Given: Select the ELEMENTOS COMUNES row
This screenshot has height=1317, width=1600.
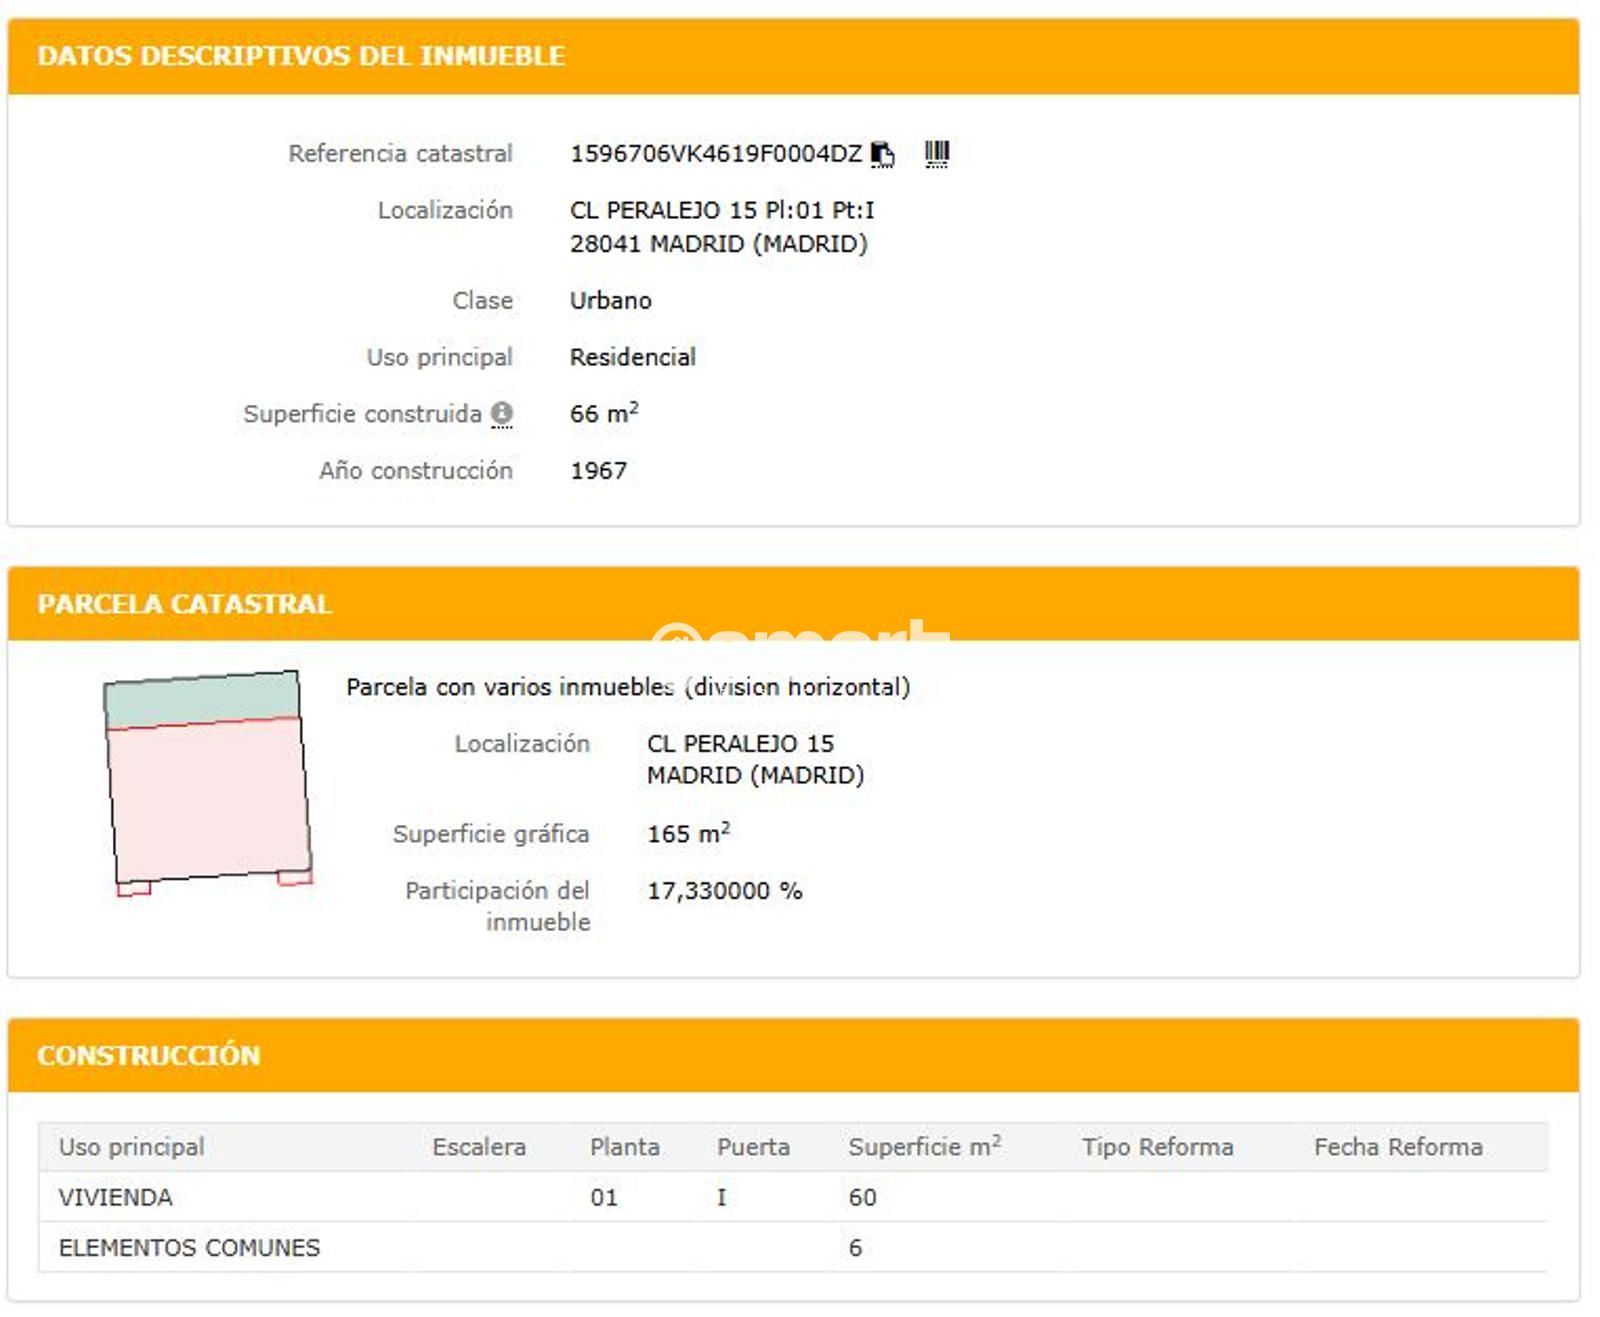Looking at the screenshot, I should 189,1248.
